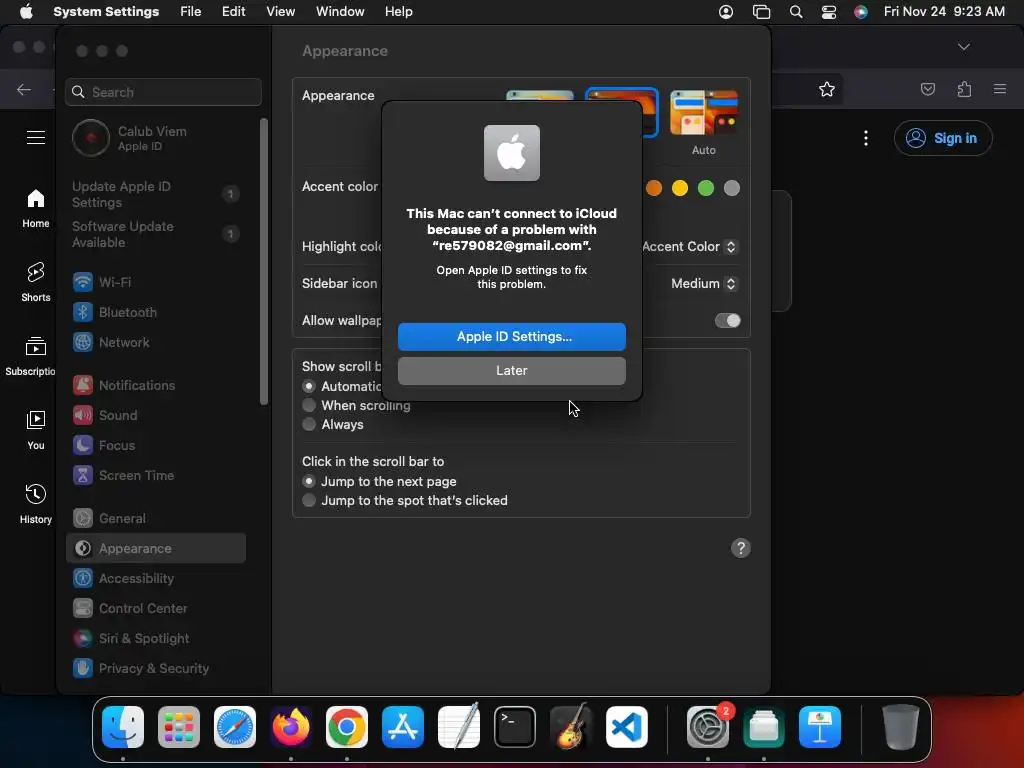The width and height of the screenshot is (1024, 768).
Task: Open YouTube History in browser sidebar
Action: pyautogui.click(x=35, y=504)
